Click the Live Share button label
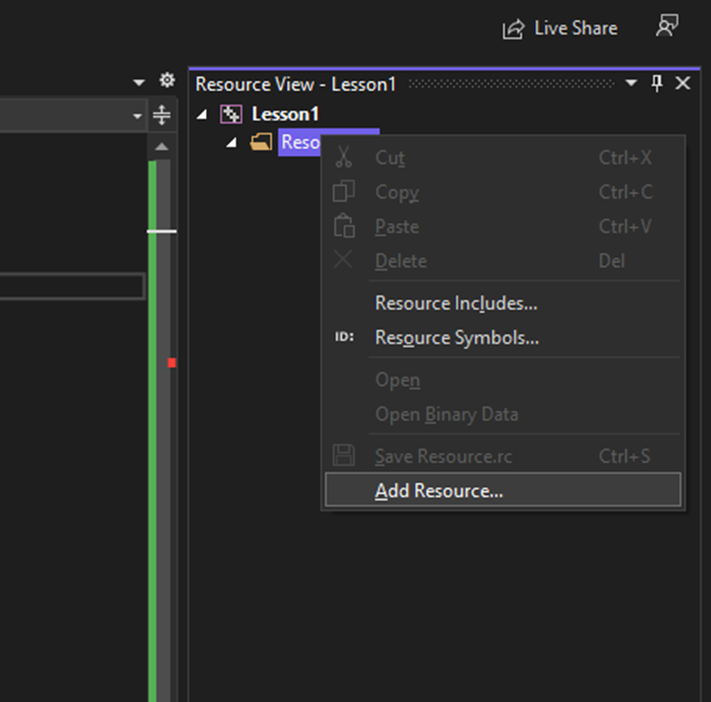The width and height of the screenshot is (711, 702). [576, 29]
